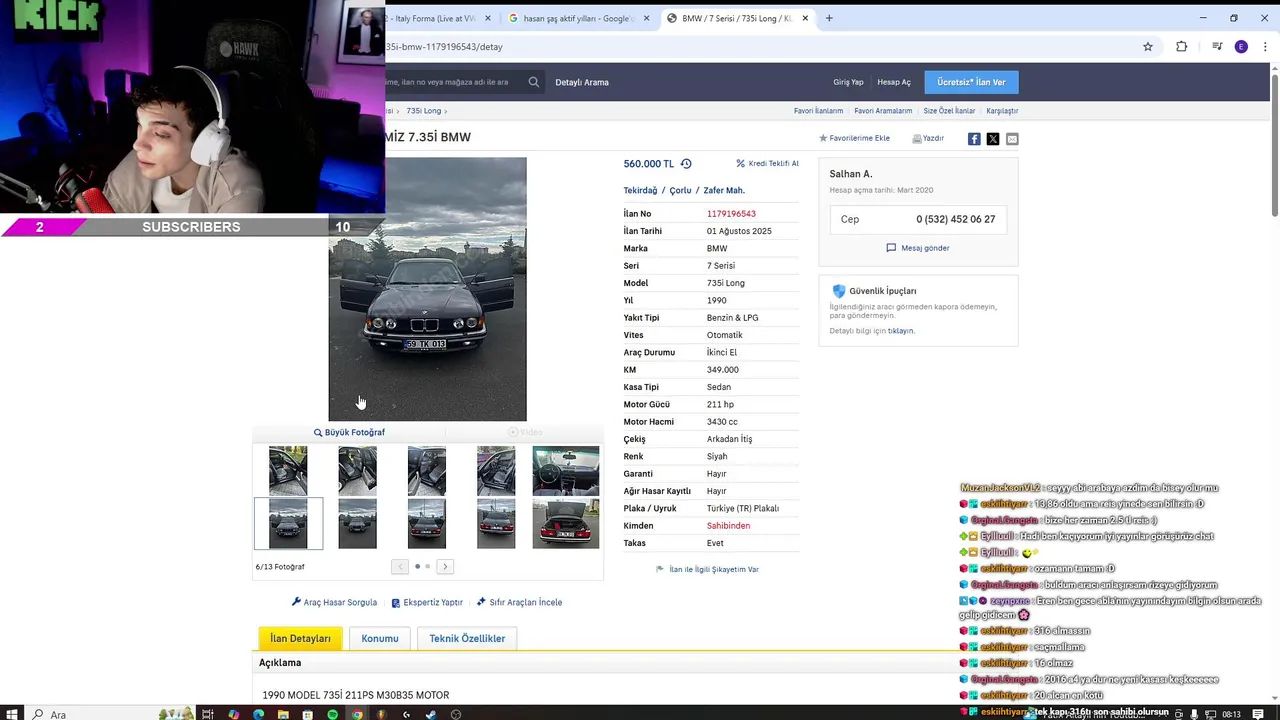Switch to the Konumu tab
This screenshot has height=720, width=1280.
point(380,638)
